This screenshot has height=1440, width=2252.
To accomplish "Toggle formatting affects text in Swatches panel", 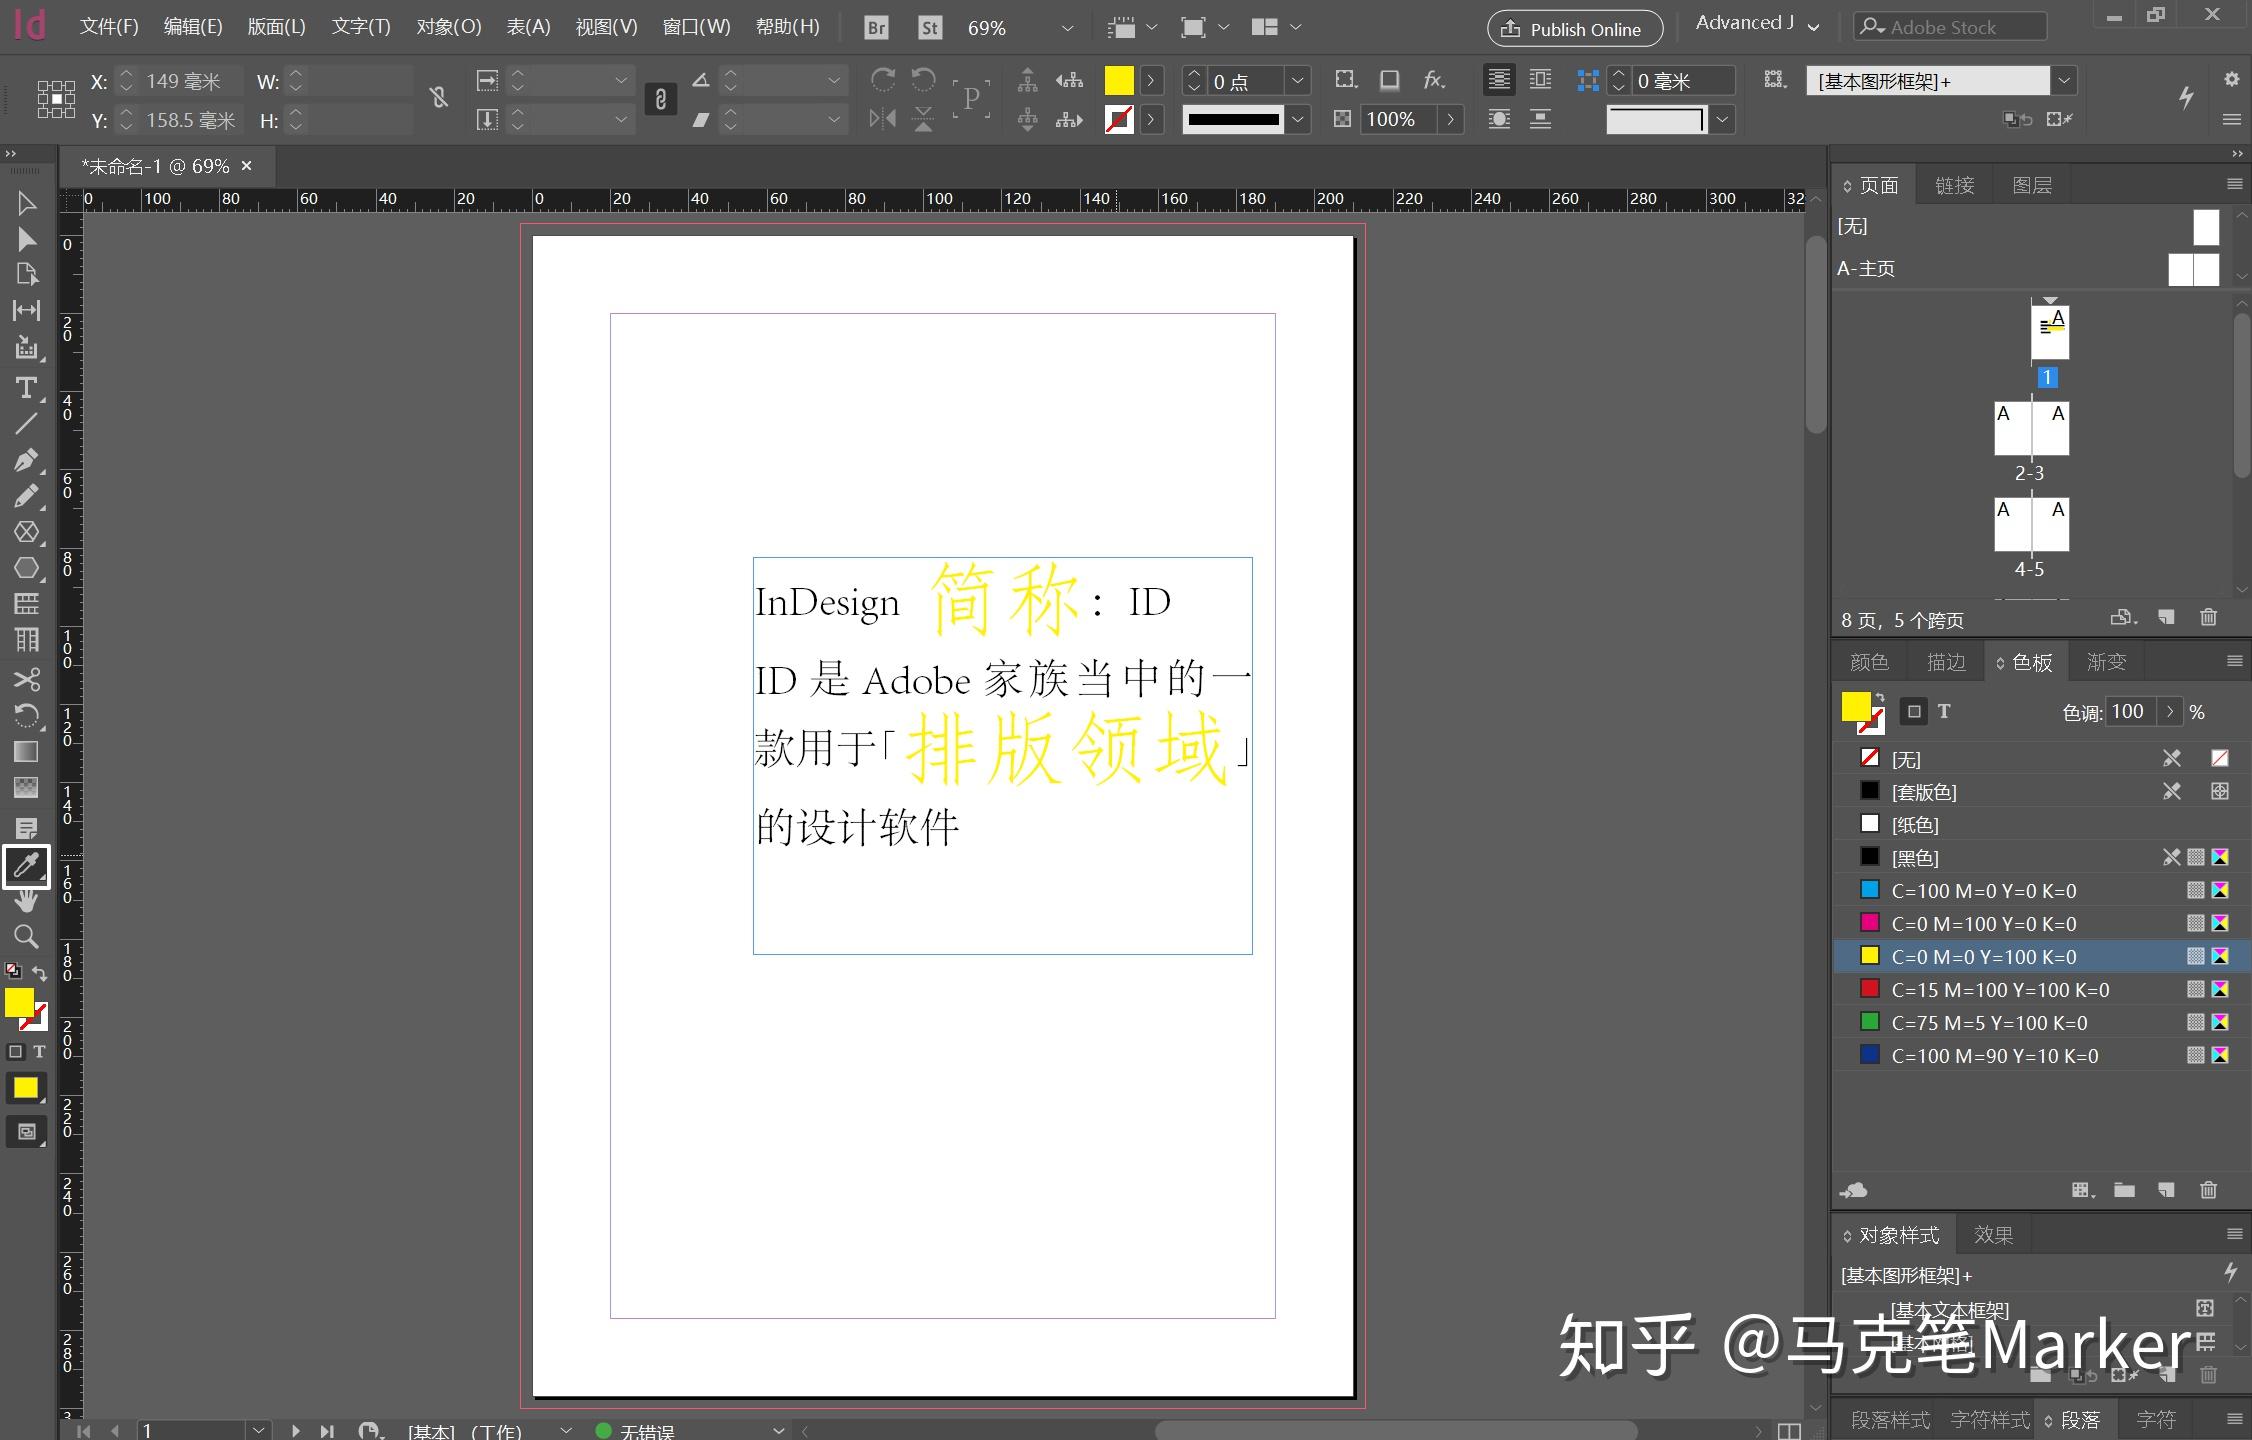I will coord(1944,711).
